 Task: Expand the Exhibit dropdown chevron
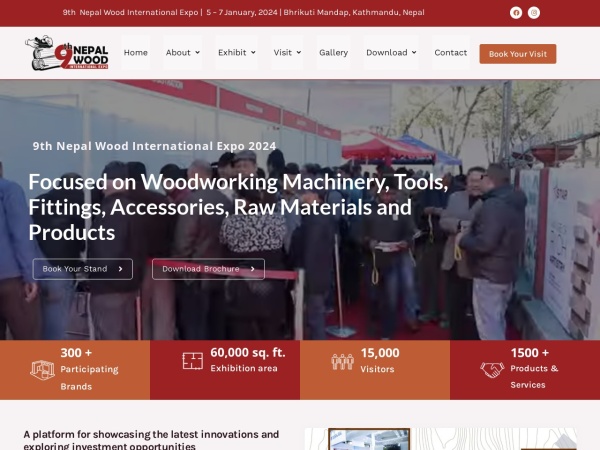point(253,53)
